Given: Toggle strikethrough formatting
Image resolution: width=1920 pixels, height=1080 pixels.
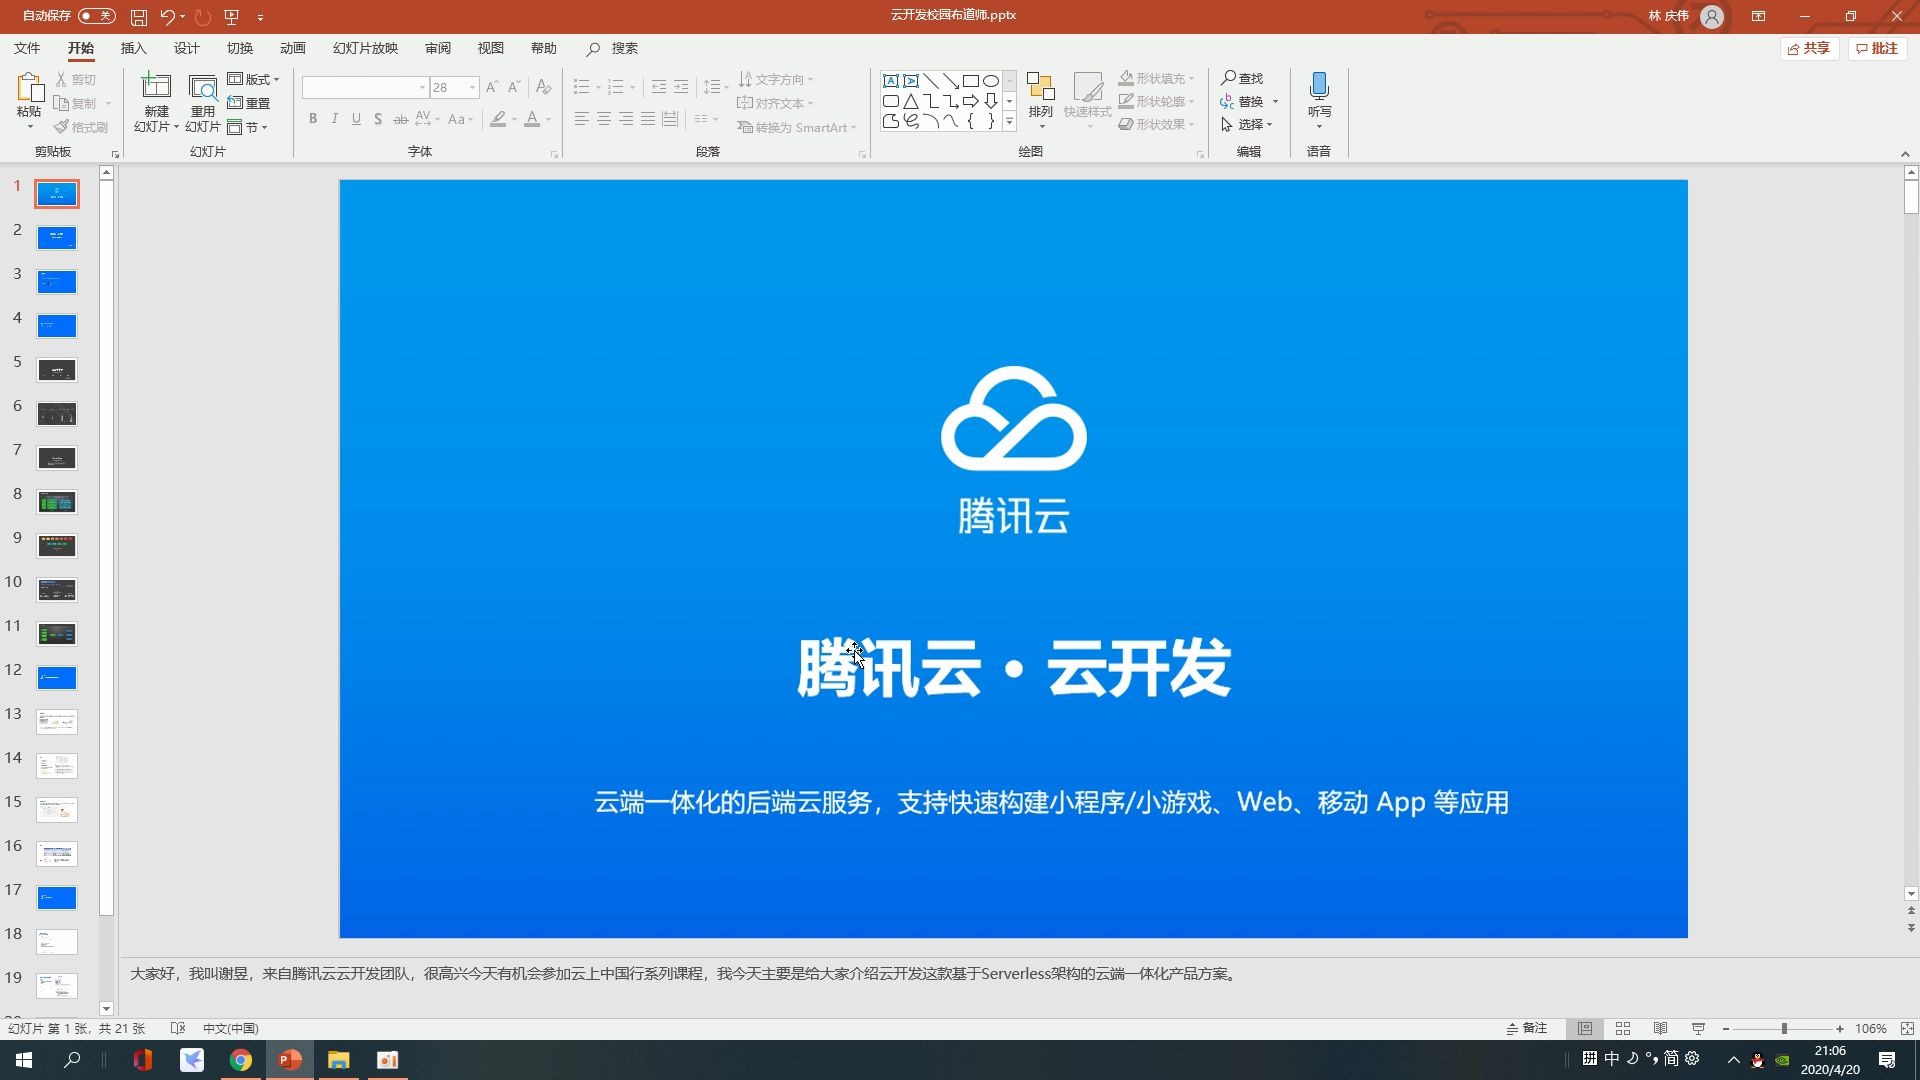Looking at the screenshot, I should pos(399,119).
